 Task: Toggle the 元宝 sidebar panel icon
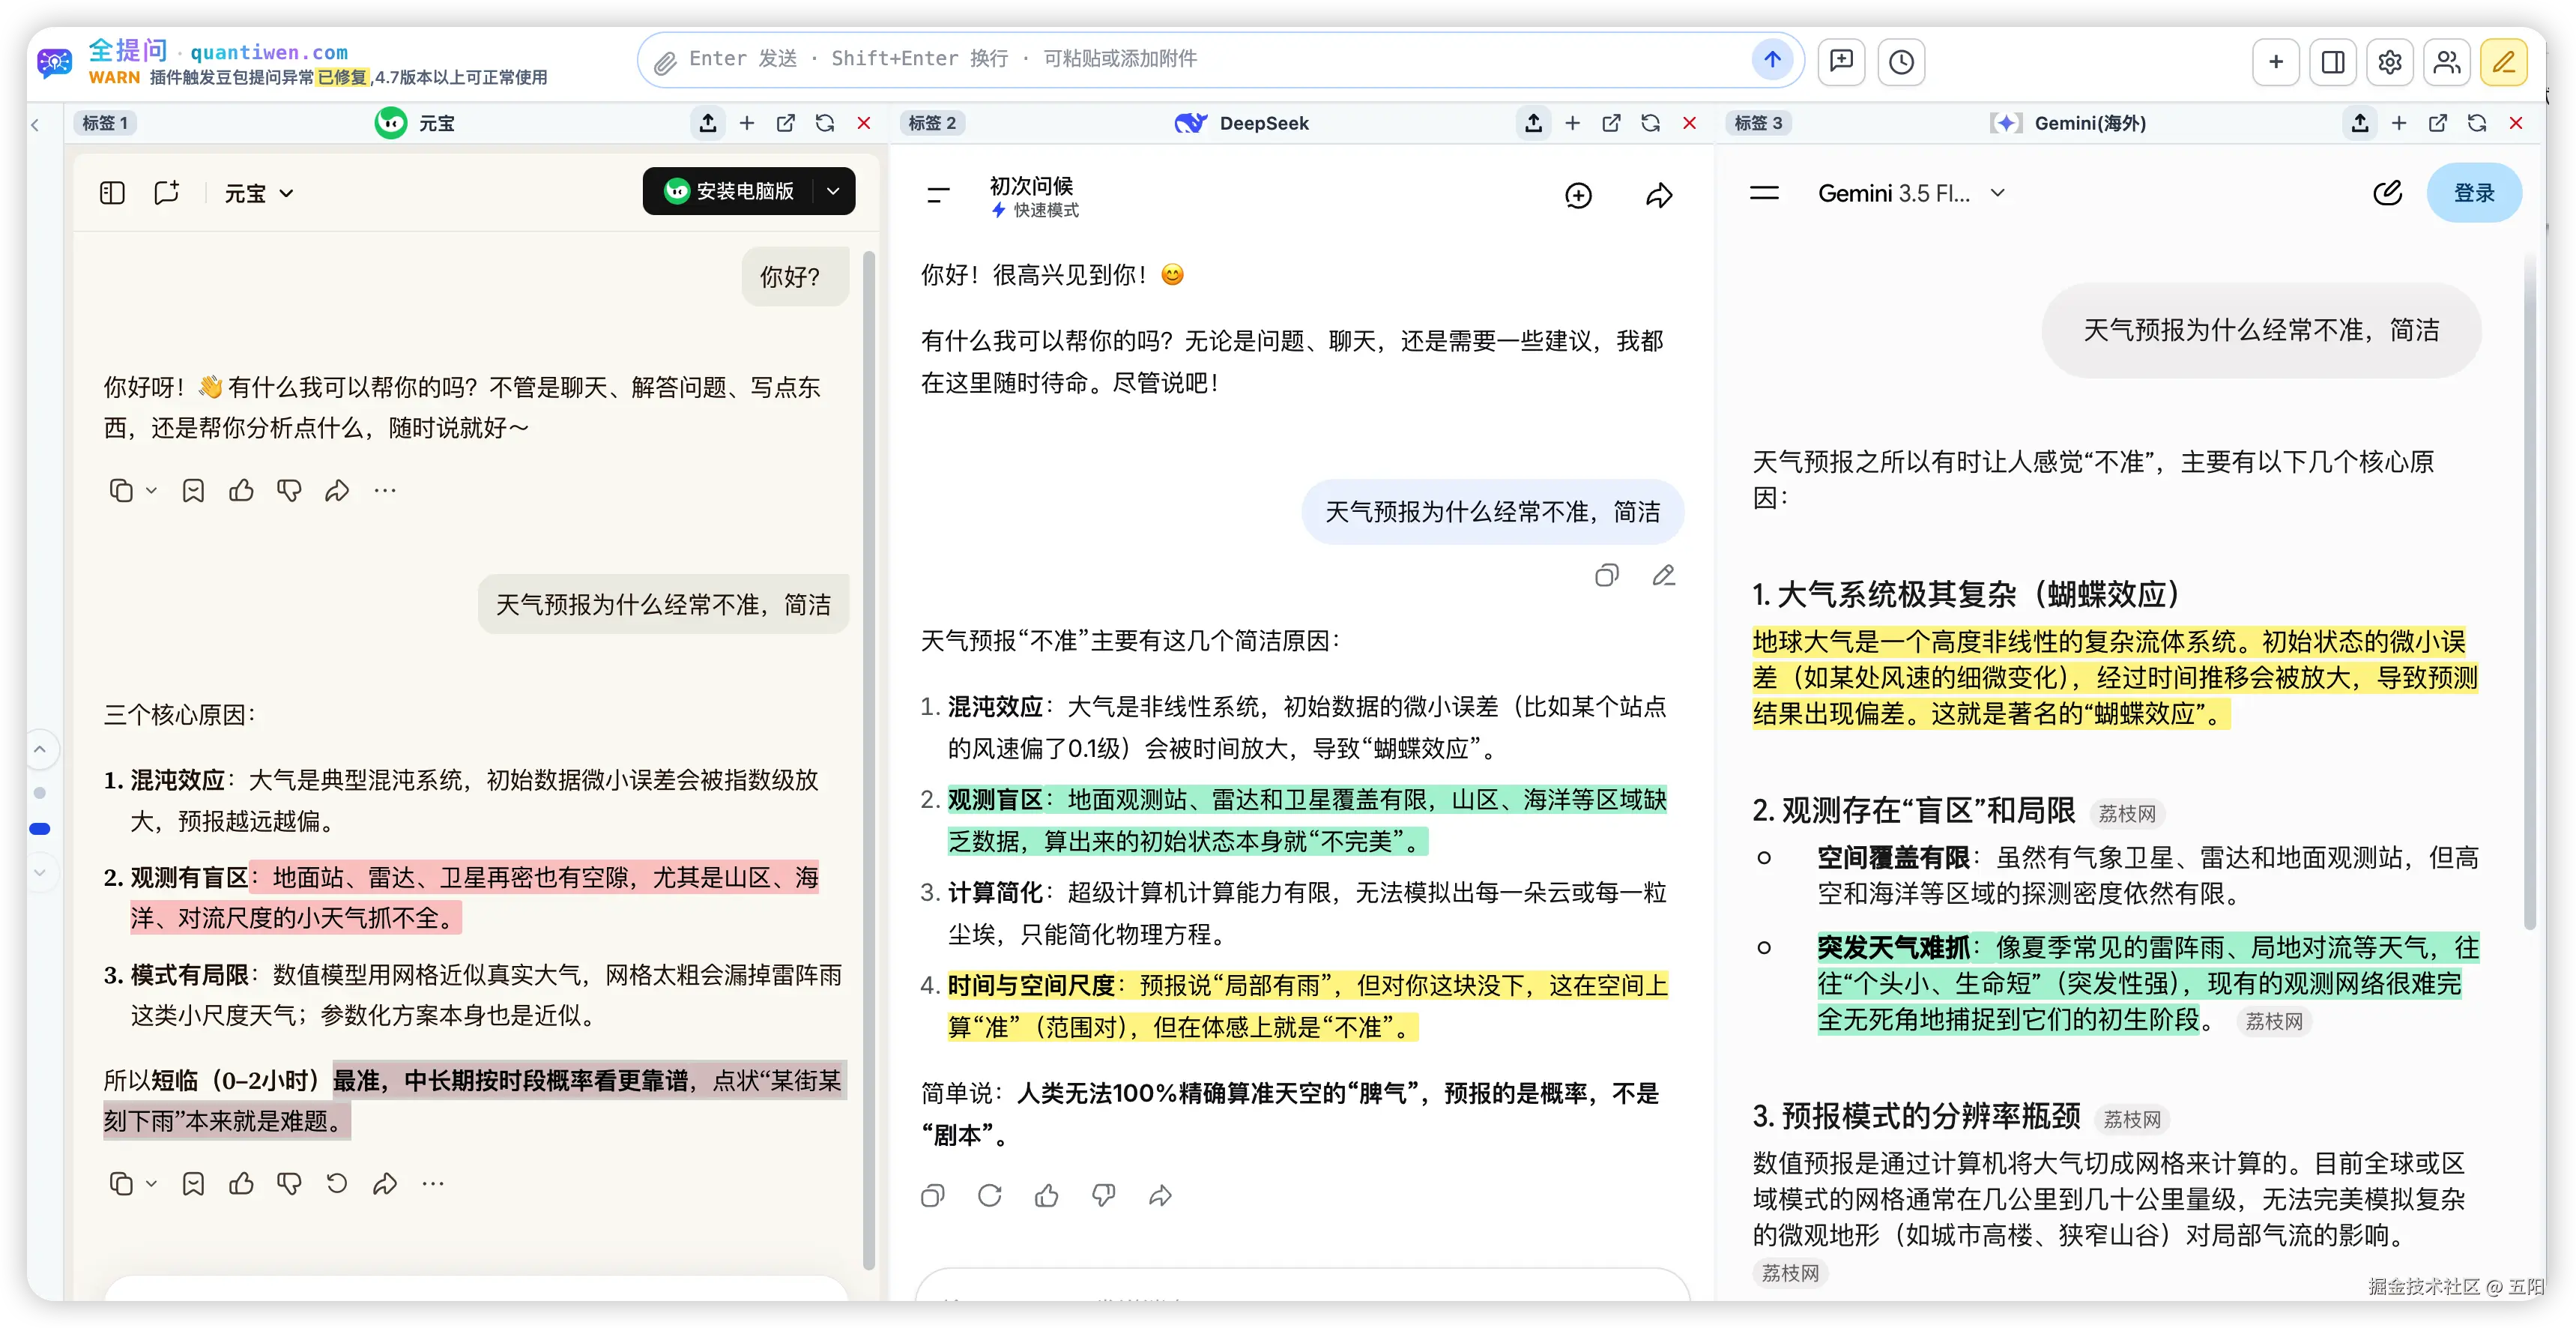112,192
